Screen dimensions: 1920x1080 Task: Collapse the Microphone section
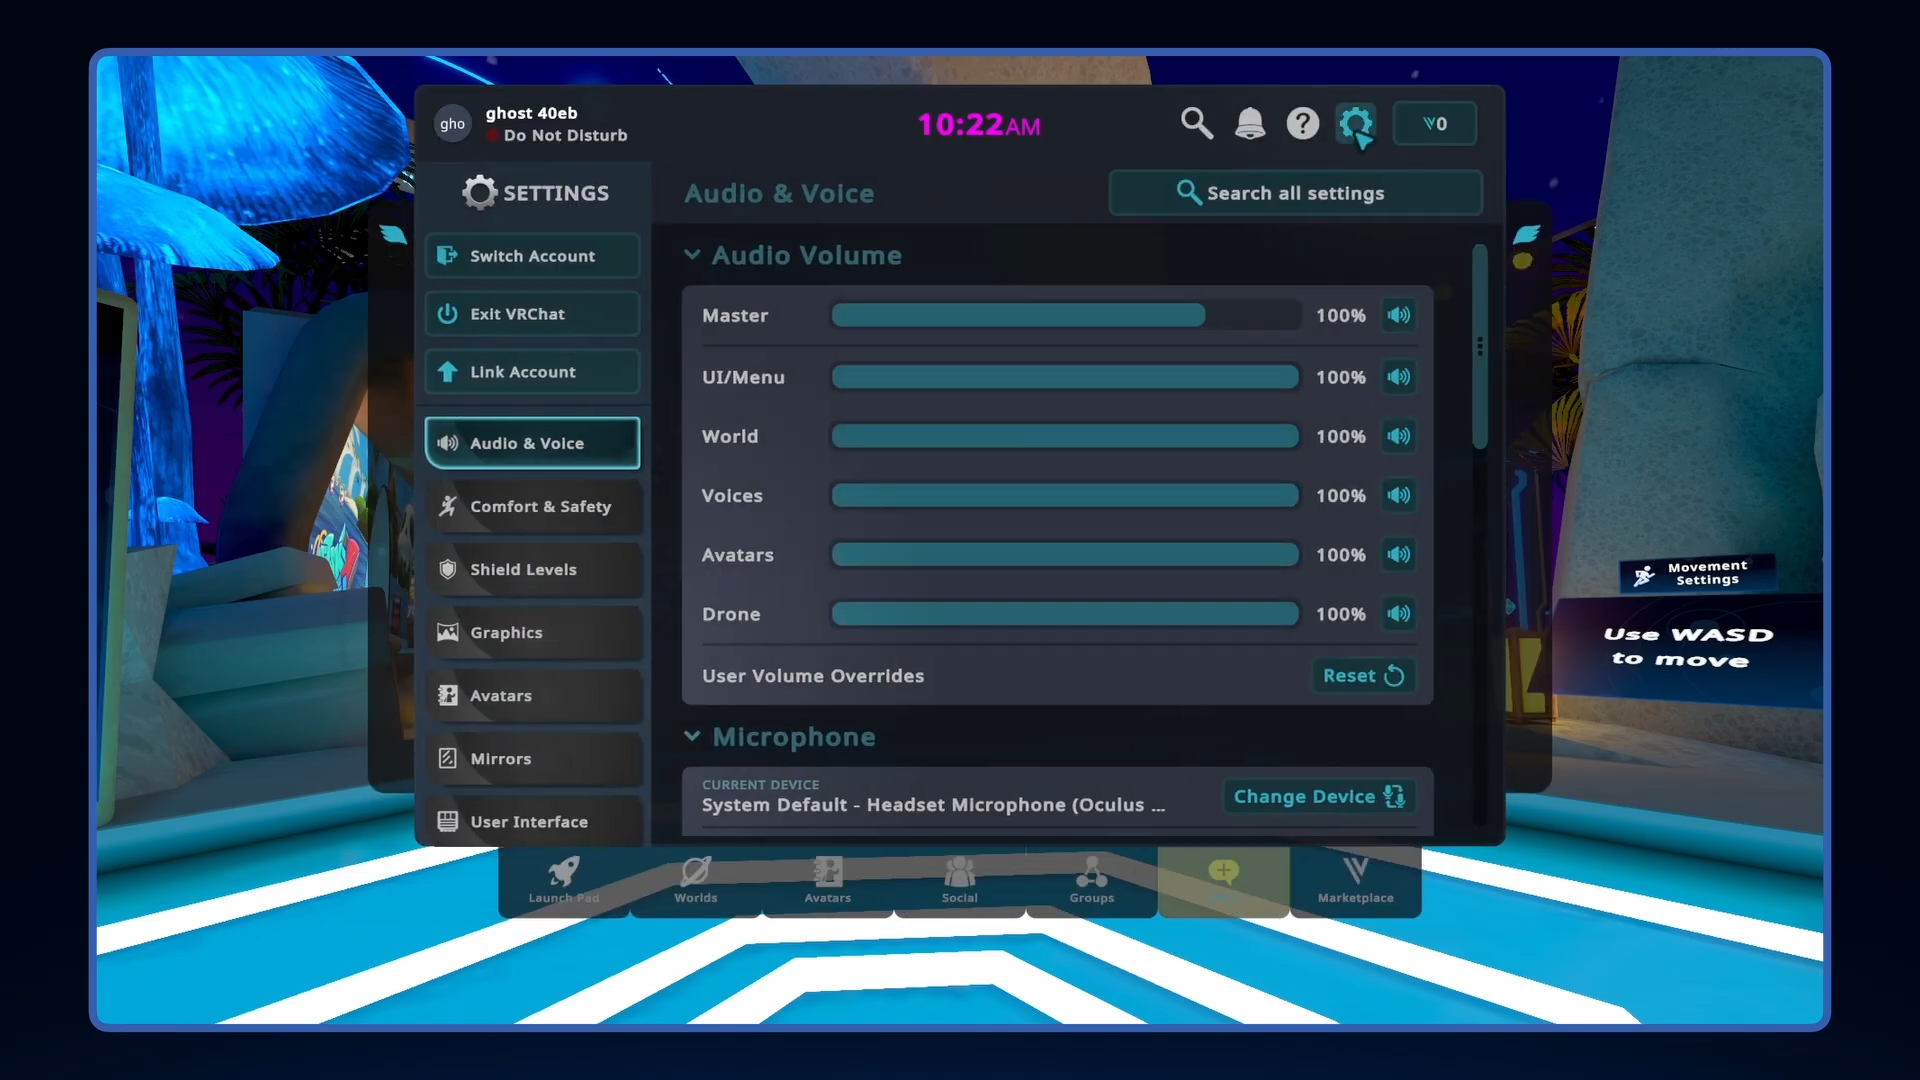[x=692, y=737]
